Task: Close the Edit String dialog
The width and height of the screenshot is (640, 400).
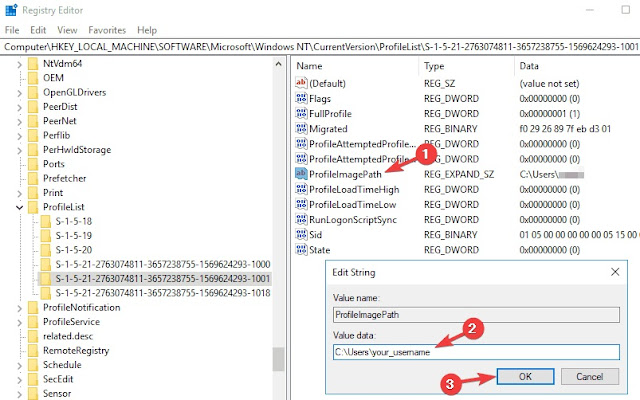Action: pyautogui.click(x=615, y=272)
